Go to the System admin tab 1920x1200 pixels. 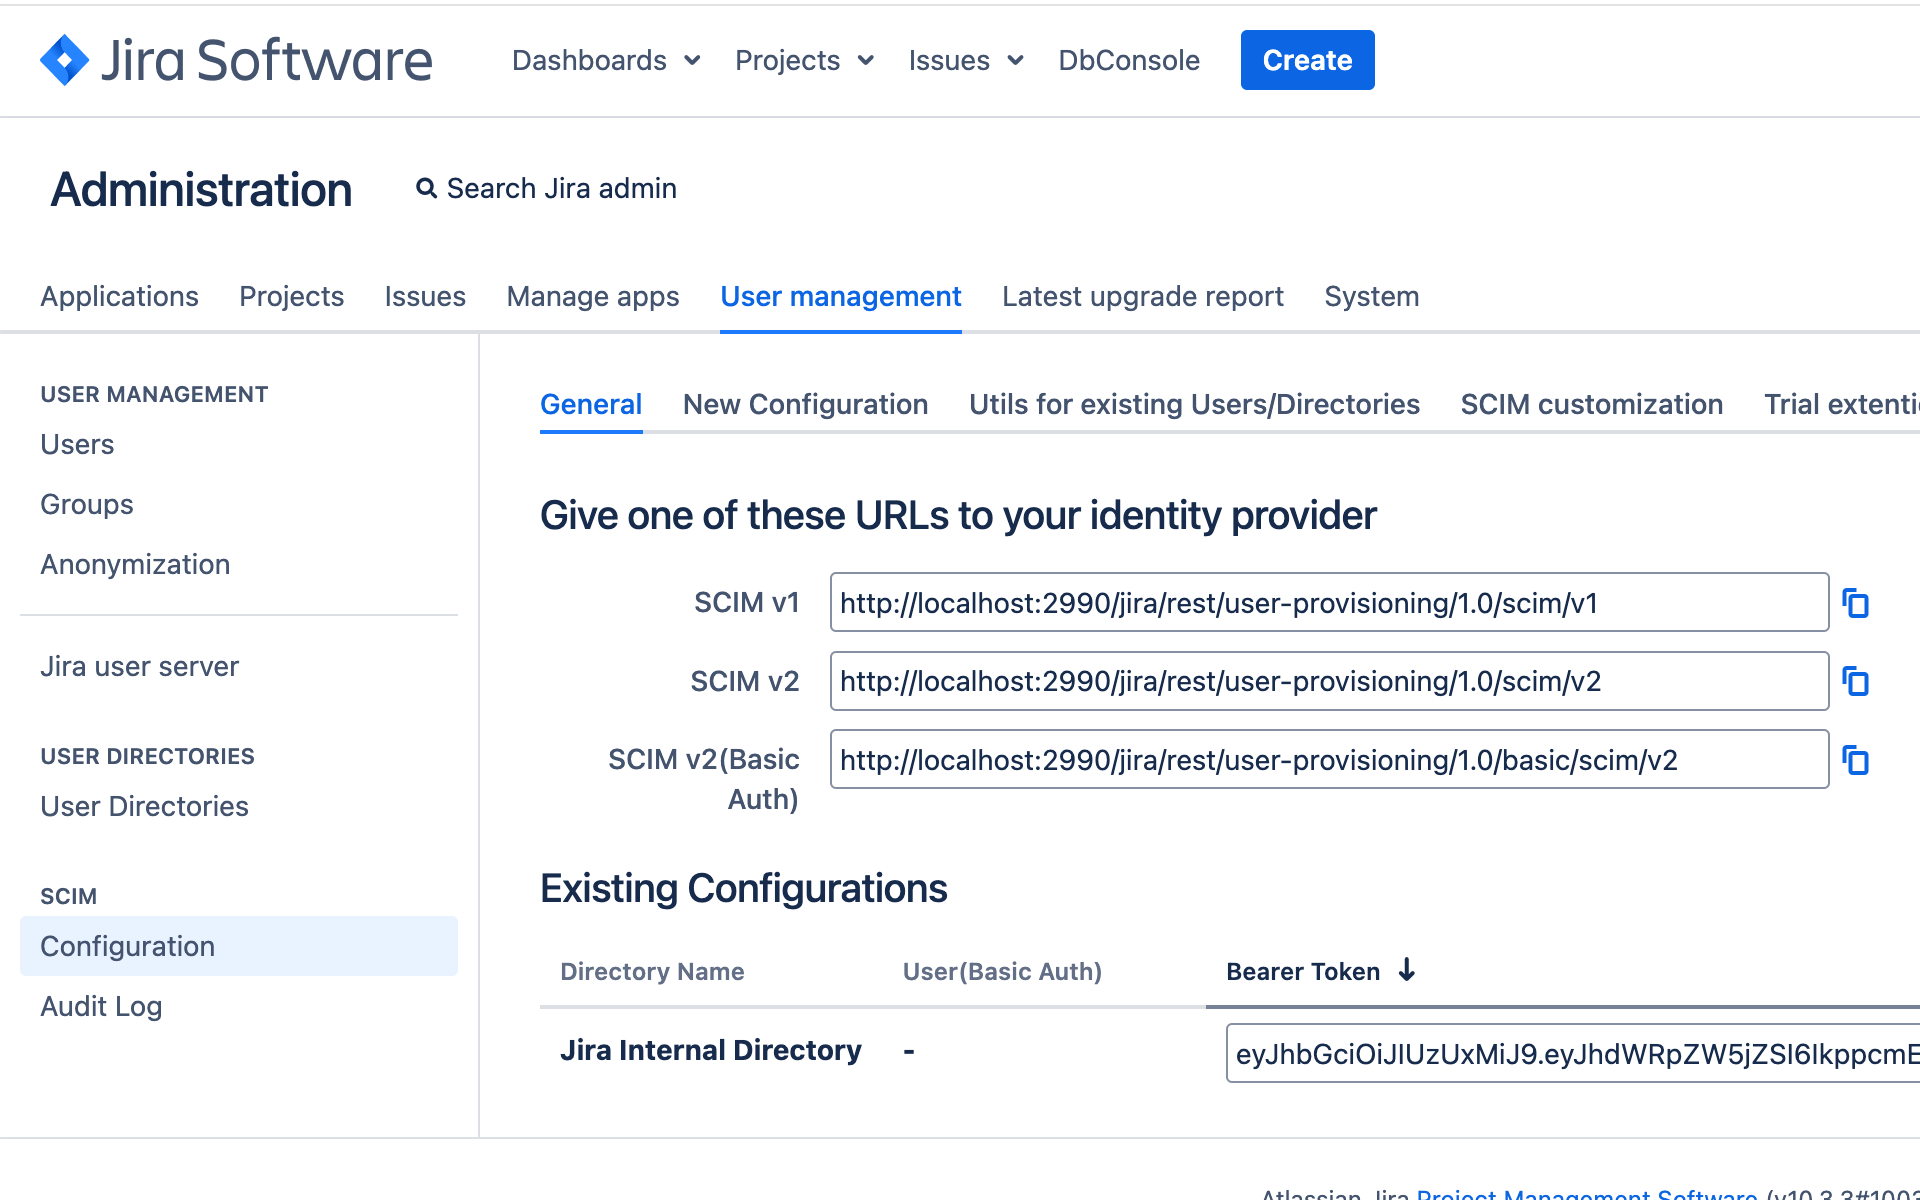(1371, 296)
